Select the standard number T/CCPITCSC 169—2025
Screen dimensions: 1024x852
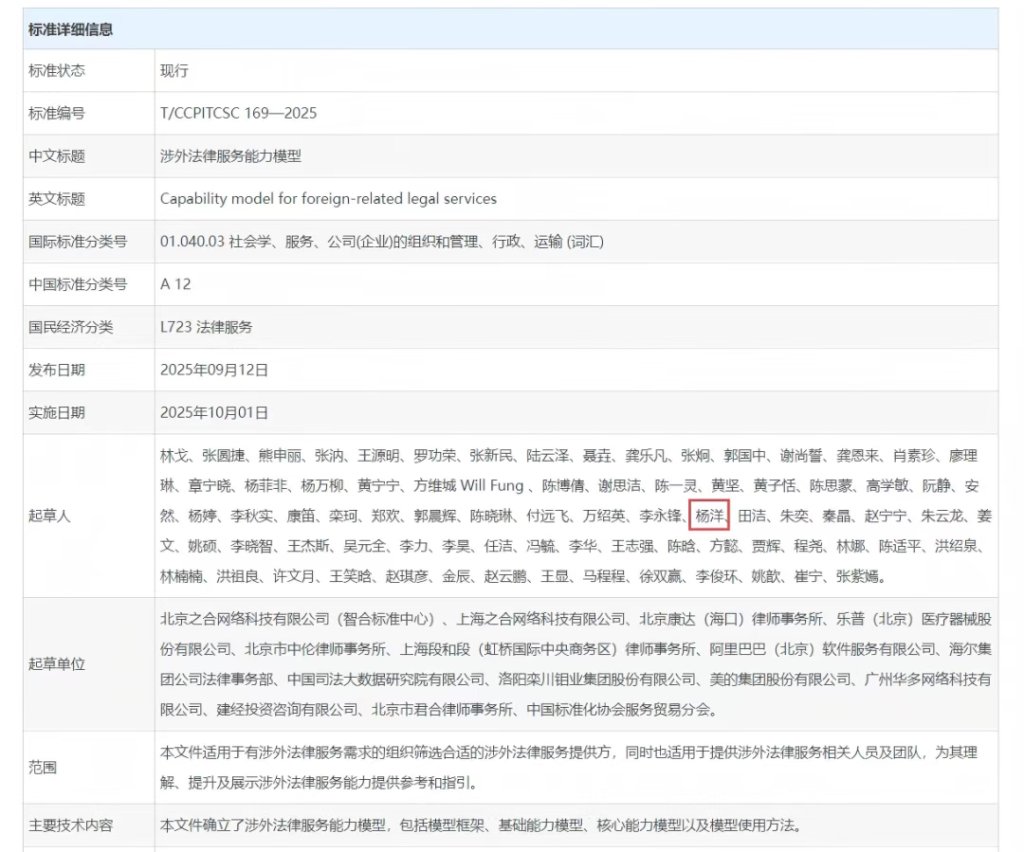click(x=238, y=113)
